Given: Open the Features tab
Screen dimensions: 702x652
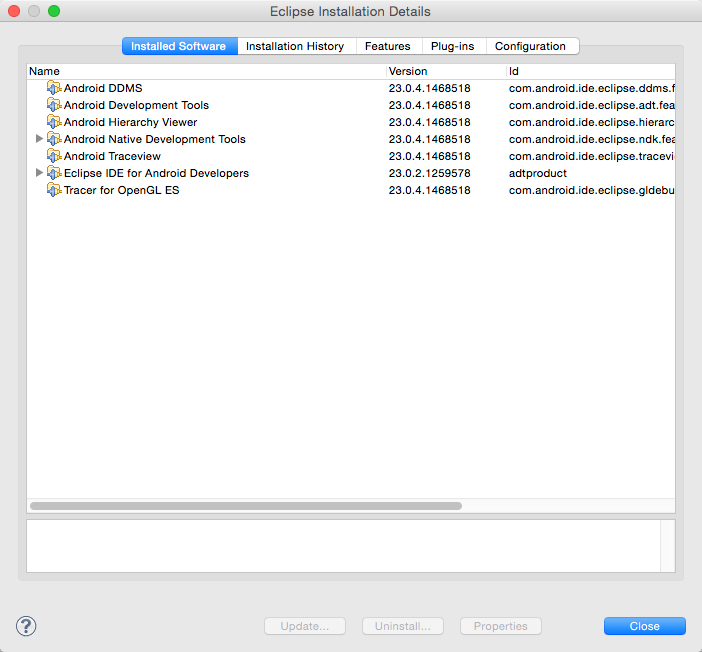Looking at the screenshot, I should pyautogui.click(x=387, y=46).
